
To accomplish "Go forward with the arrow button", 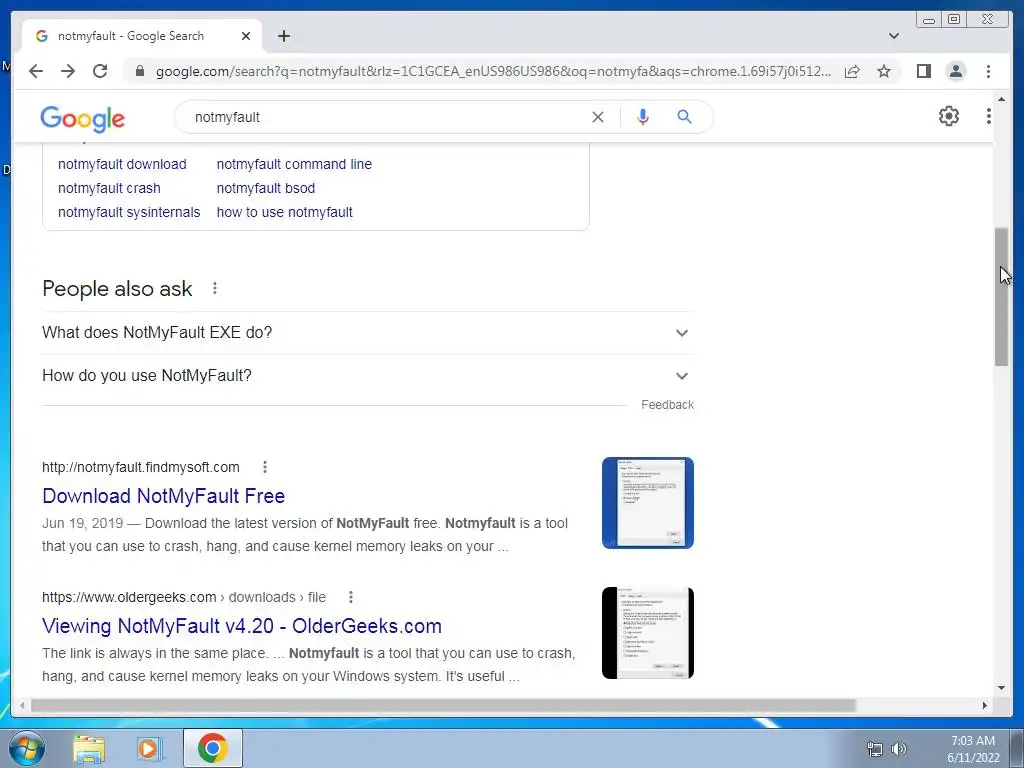I will pos(68,71).
